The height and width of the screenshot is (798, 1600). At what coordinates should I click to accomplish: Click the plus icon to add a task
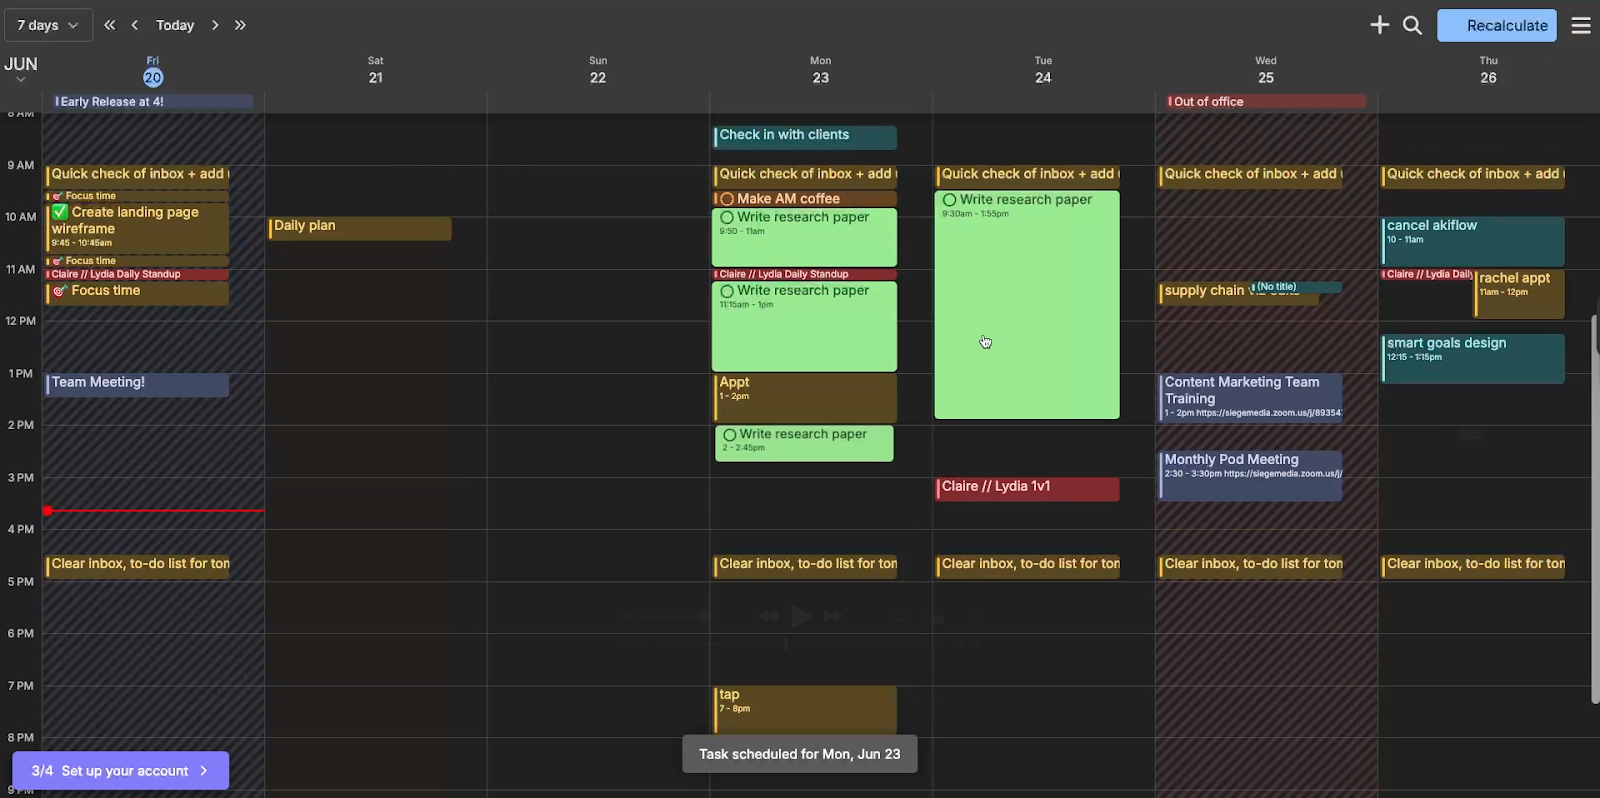(x=1379, y=25)
